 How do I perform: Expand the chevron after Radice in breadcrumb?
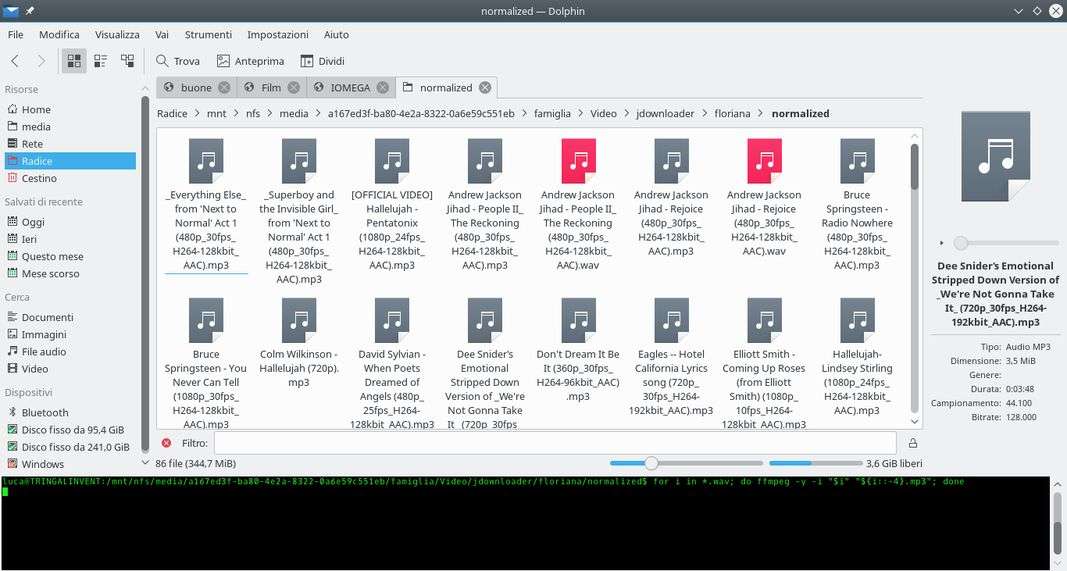tap(197, 114)
